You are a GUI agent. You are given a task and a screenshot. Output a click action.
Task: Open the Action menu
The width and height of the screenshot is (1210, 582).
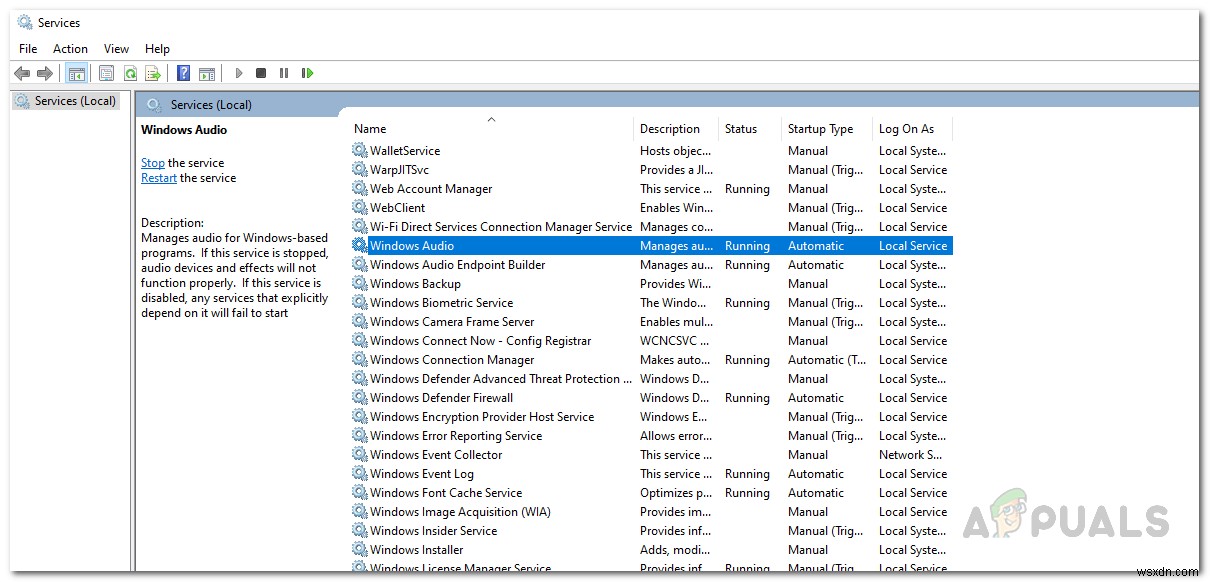(70, 48)
